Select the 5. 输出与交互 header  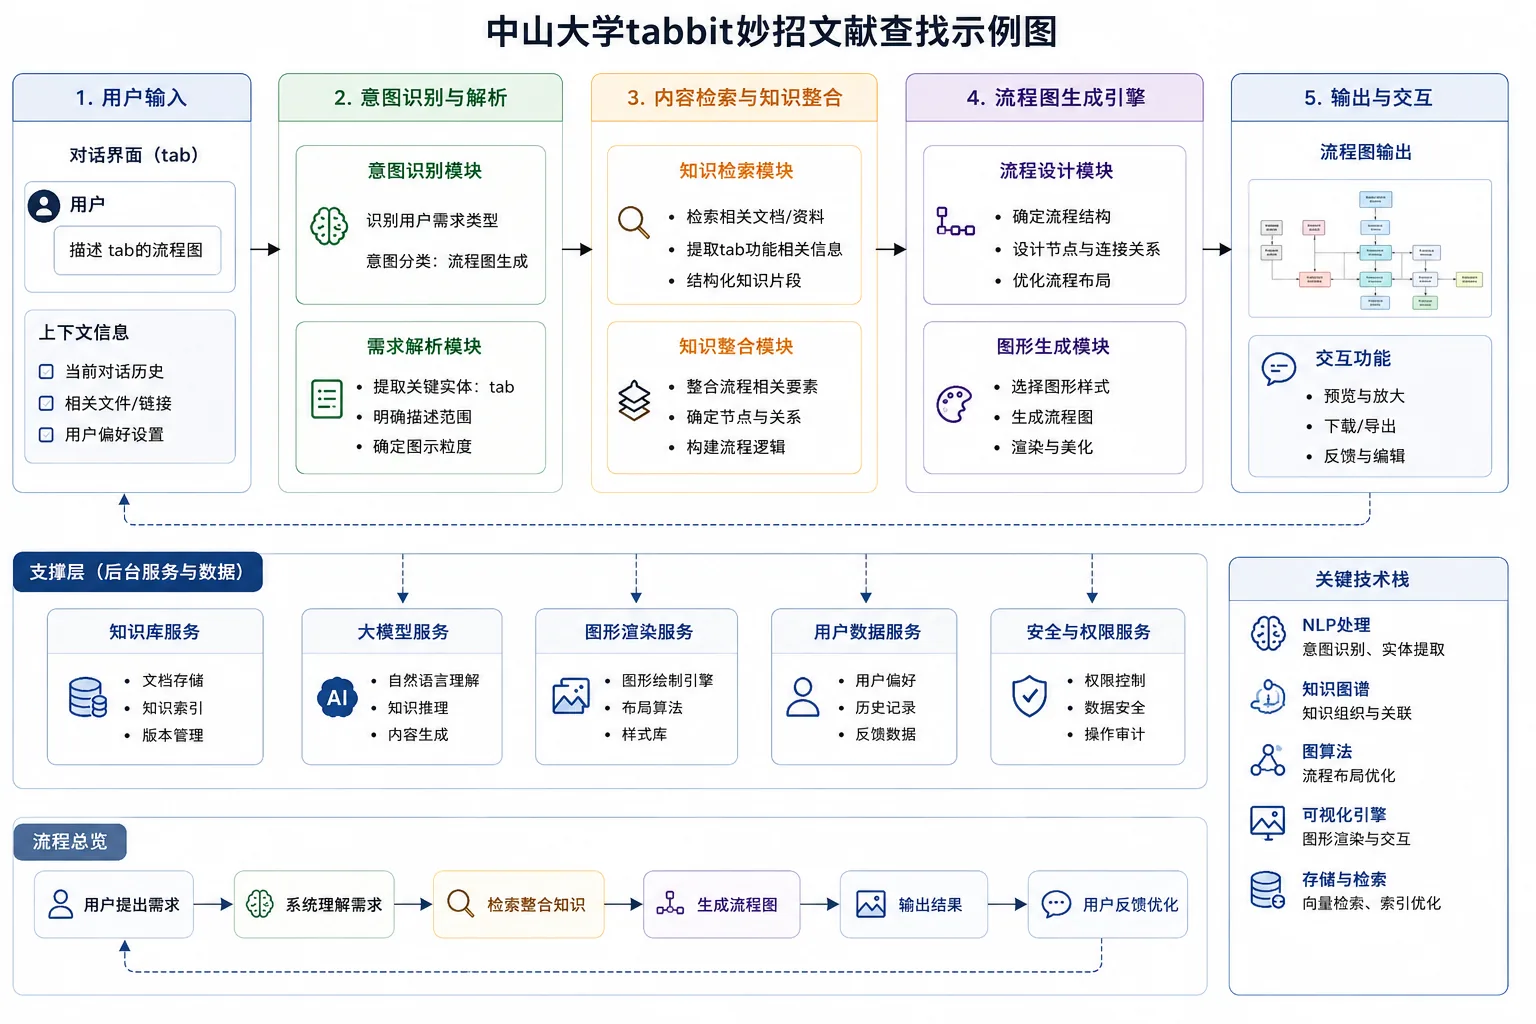point(1369,98)
